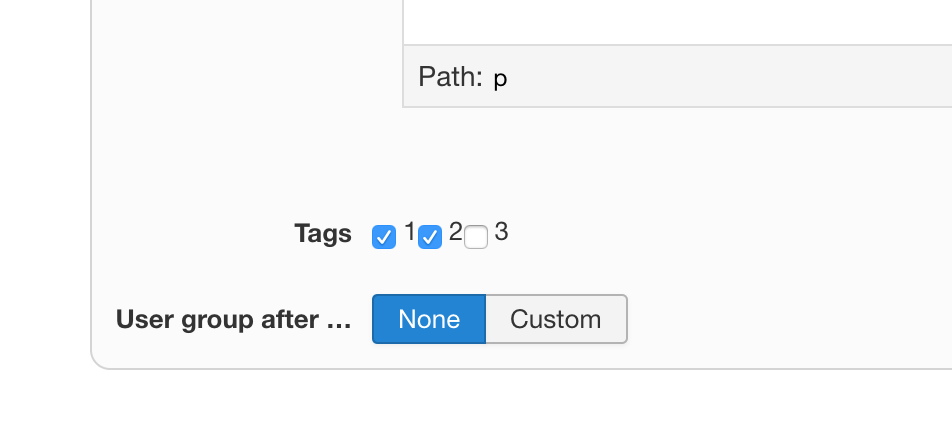Image resolution: width=952 pixels, height=446 pixels.
Task: Click the "User group after …" label
Action: 234,320
